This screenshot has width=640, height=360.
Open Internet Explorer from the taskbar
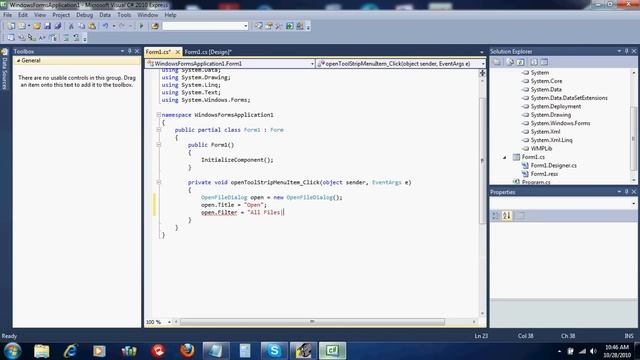point(71,350)
